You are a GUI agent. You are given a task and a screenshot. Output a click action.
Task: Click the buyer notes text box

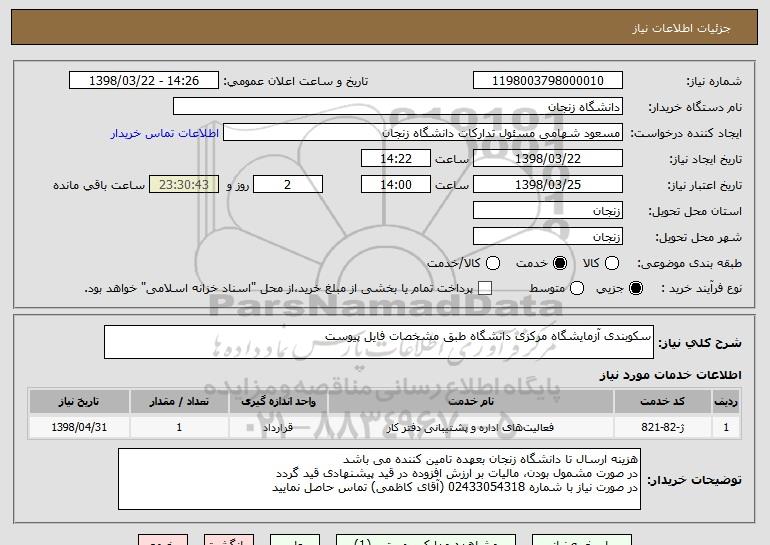click(379, 479)
